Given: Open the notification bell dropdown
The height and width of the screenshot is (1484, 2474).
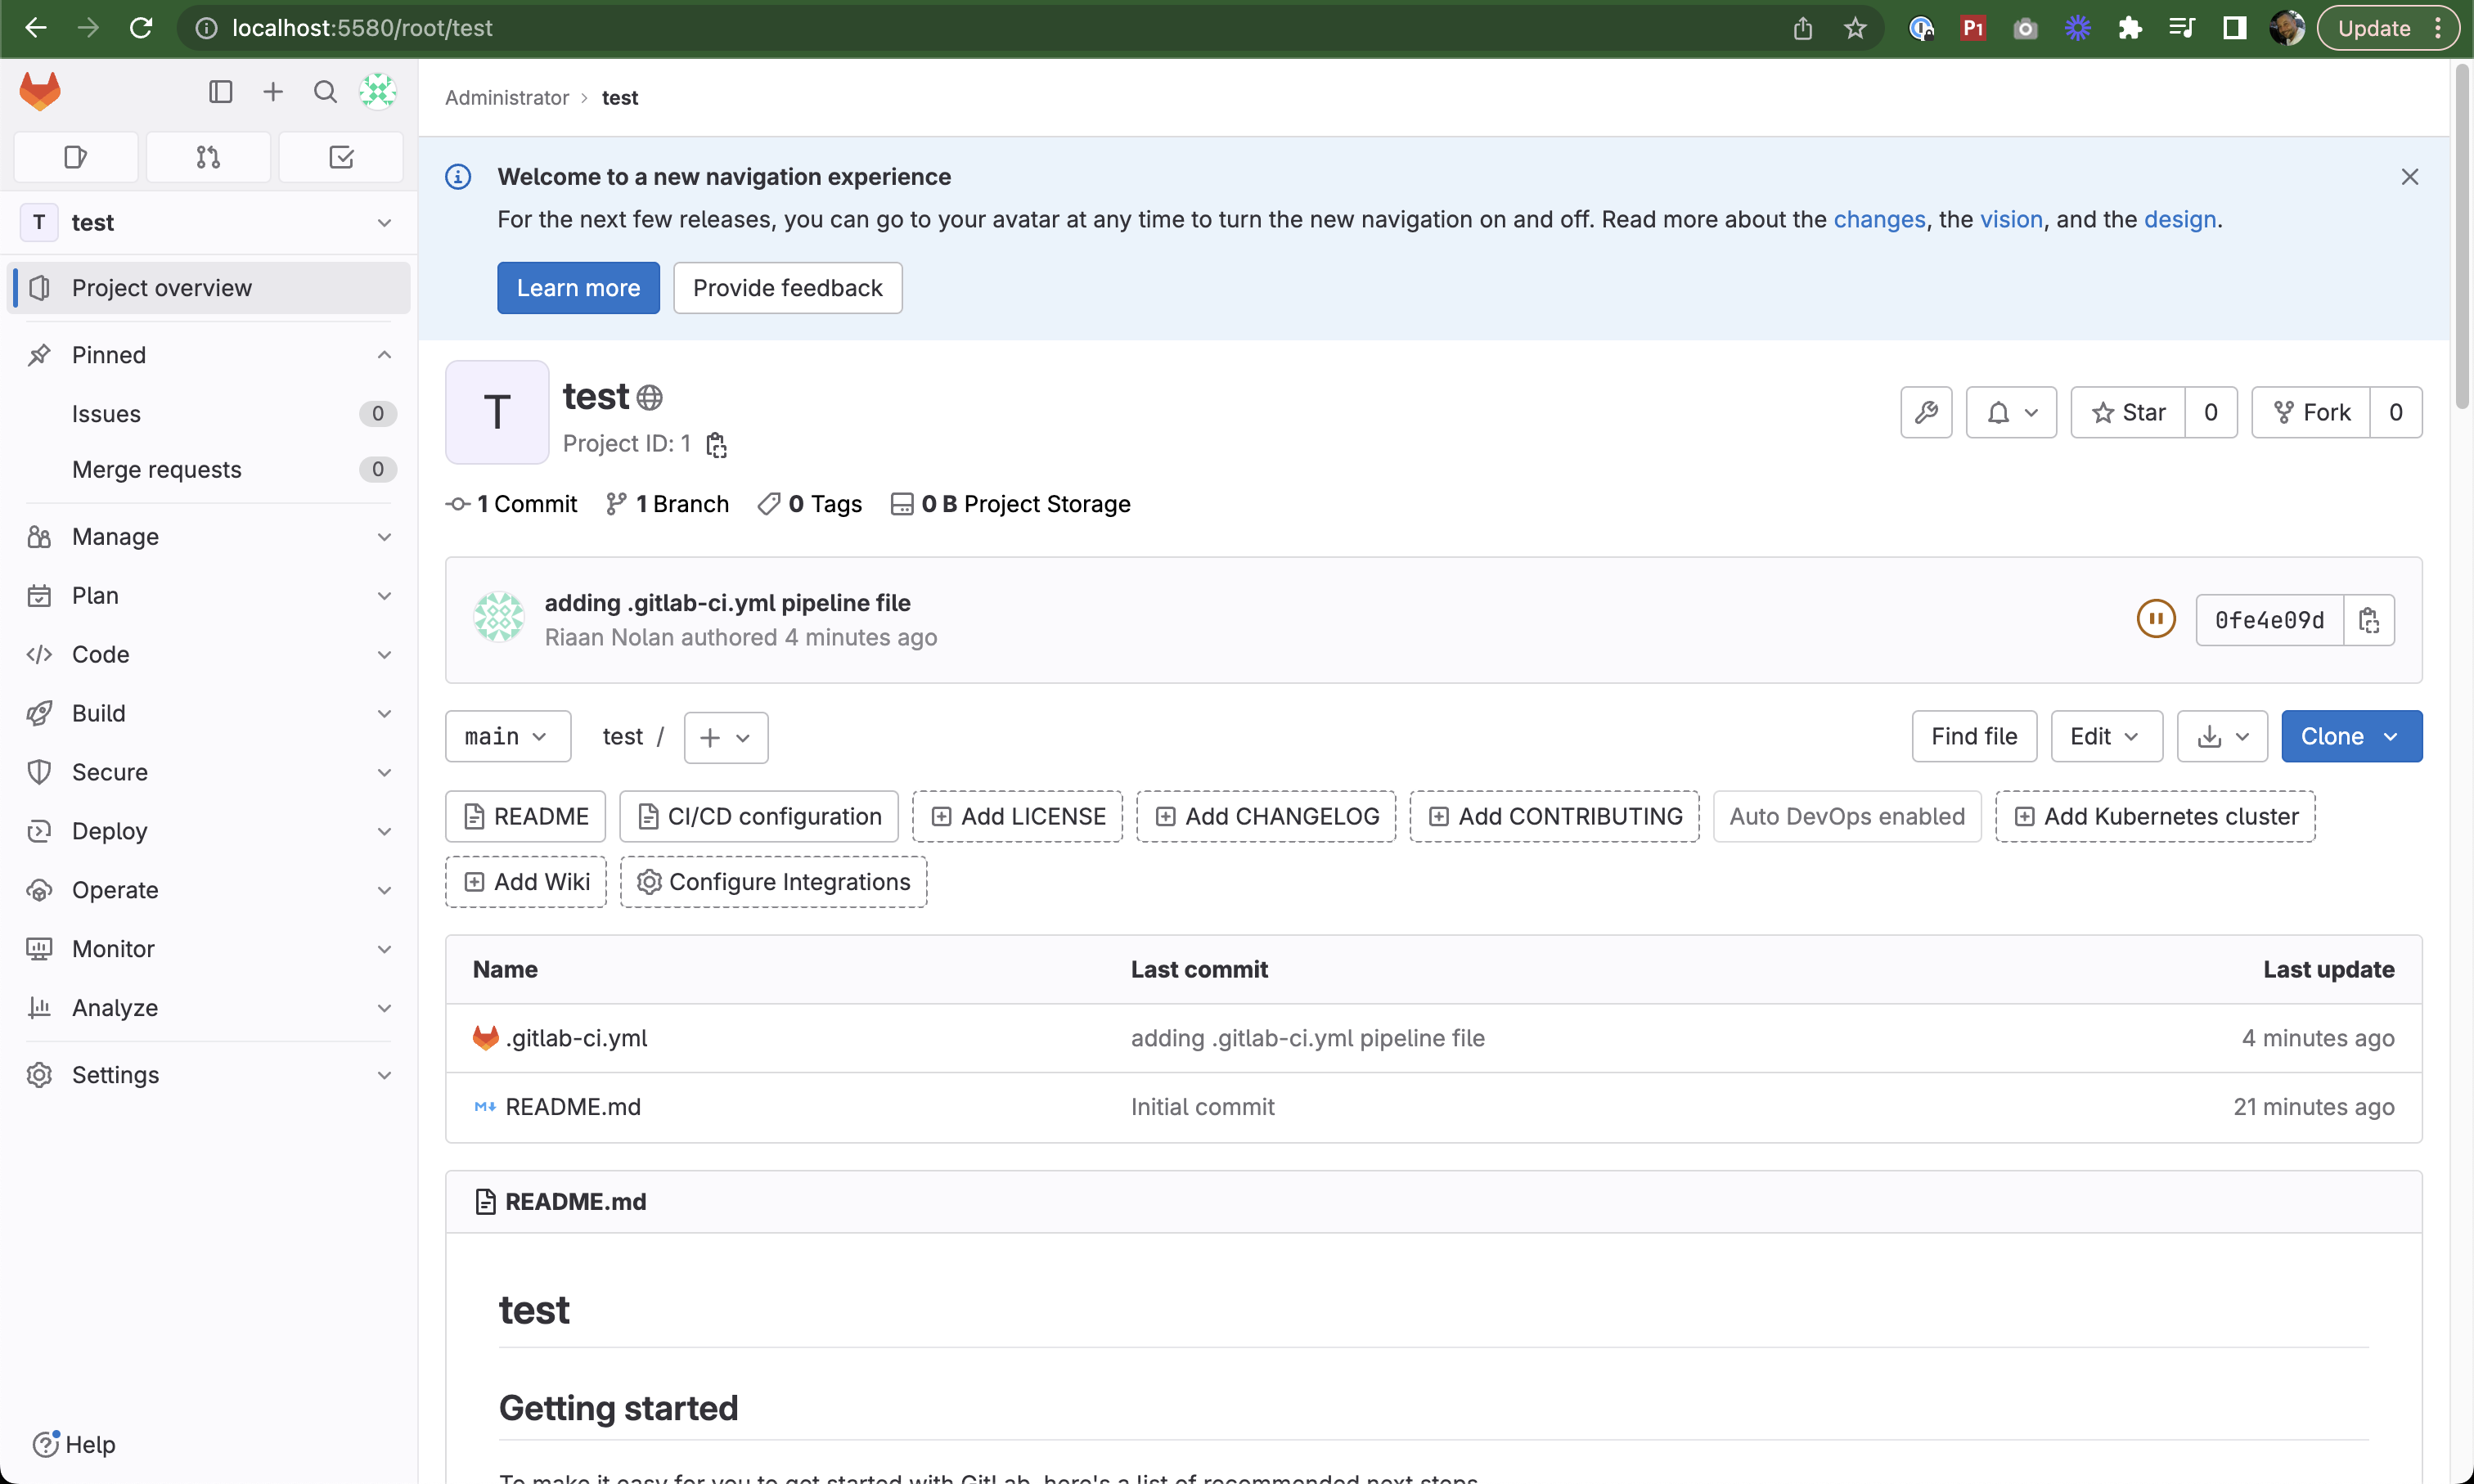Looking at the screenshot, I should pyautogui.click(x=2011, y=412).
